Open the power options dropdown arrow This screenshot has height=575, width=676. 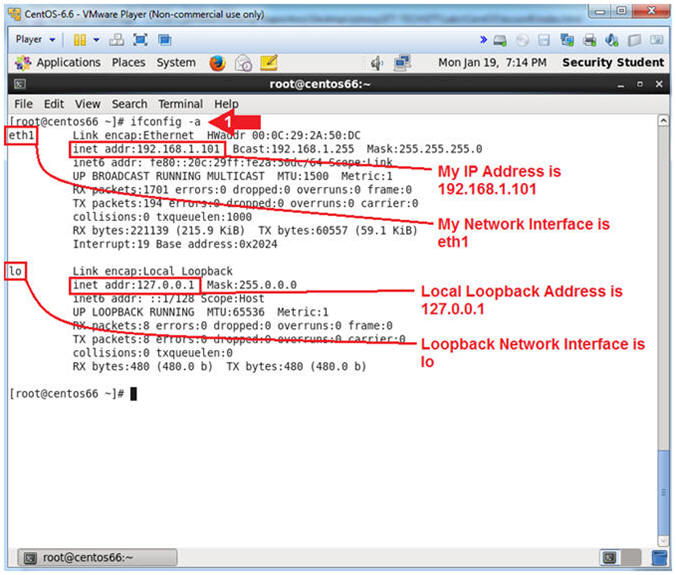coord(96,40)
